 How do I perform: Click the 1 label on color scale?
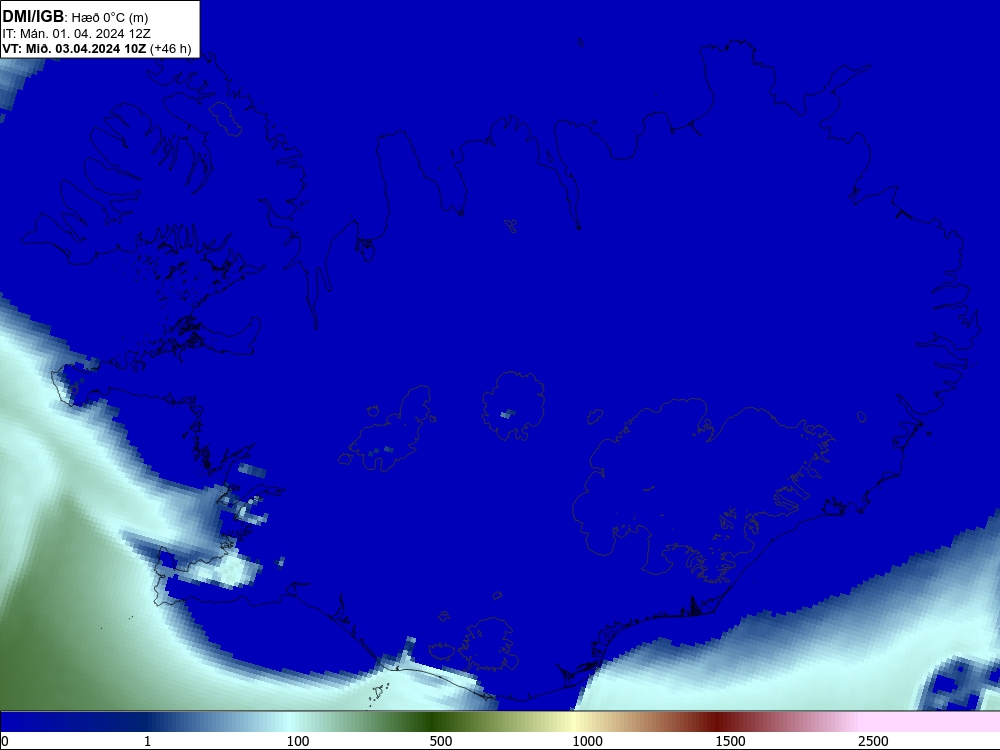pyautogui.click(x=147, y=741)
